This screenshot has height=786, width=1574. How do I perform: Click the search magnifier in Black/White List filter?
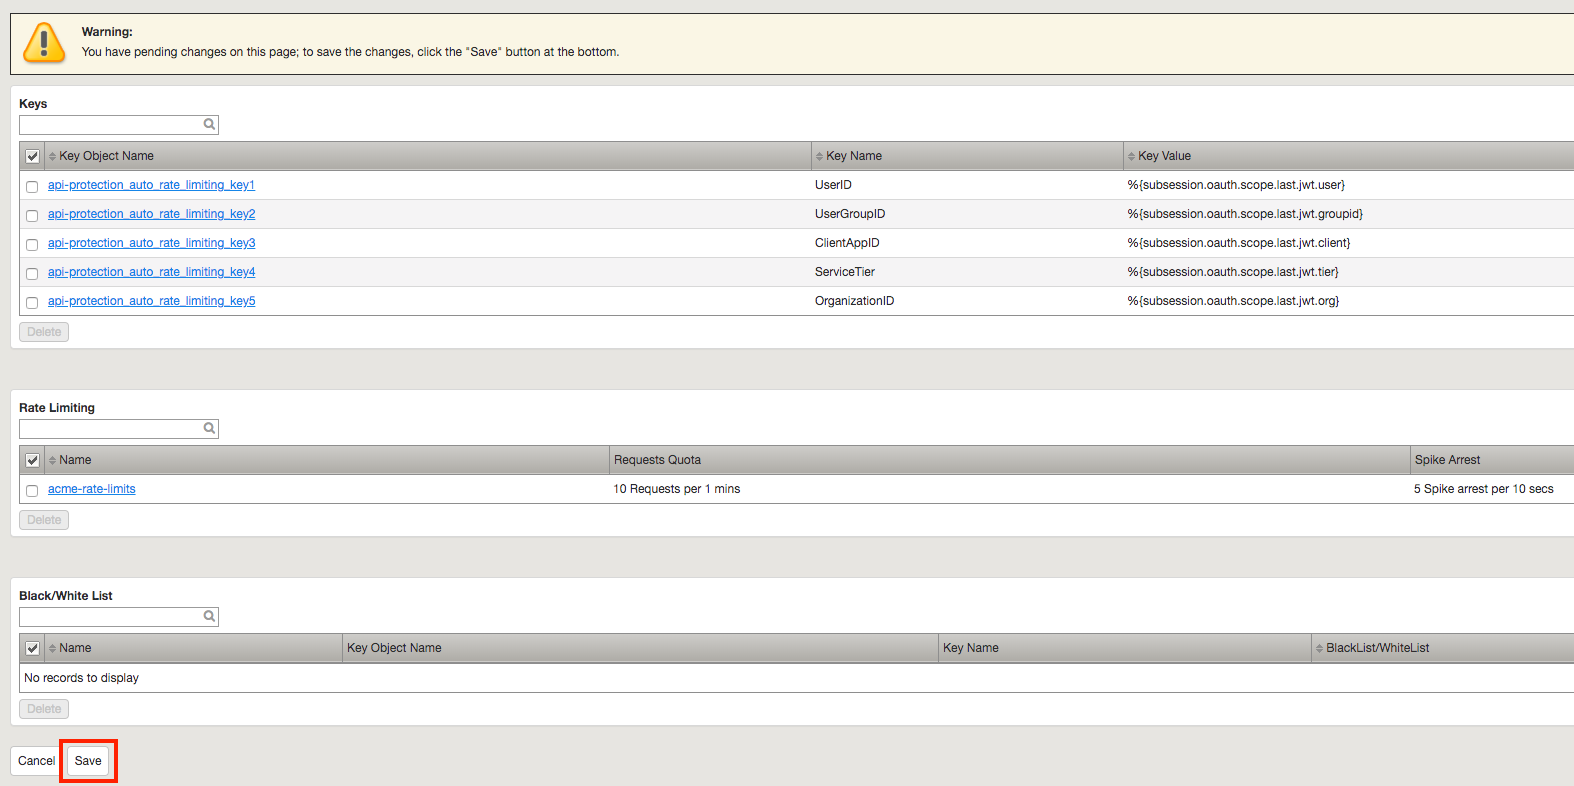point(209,616)
